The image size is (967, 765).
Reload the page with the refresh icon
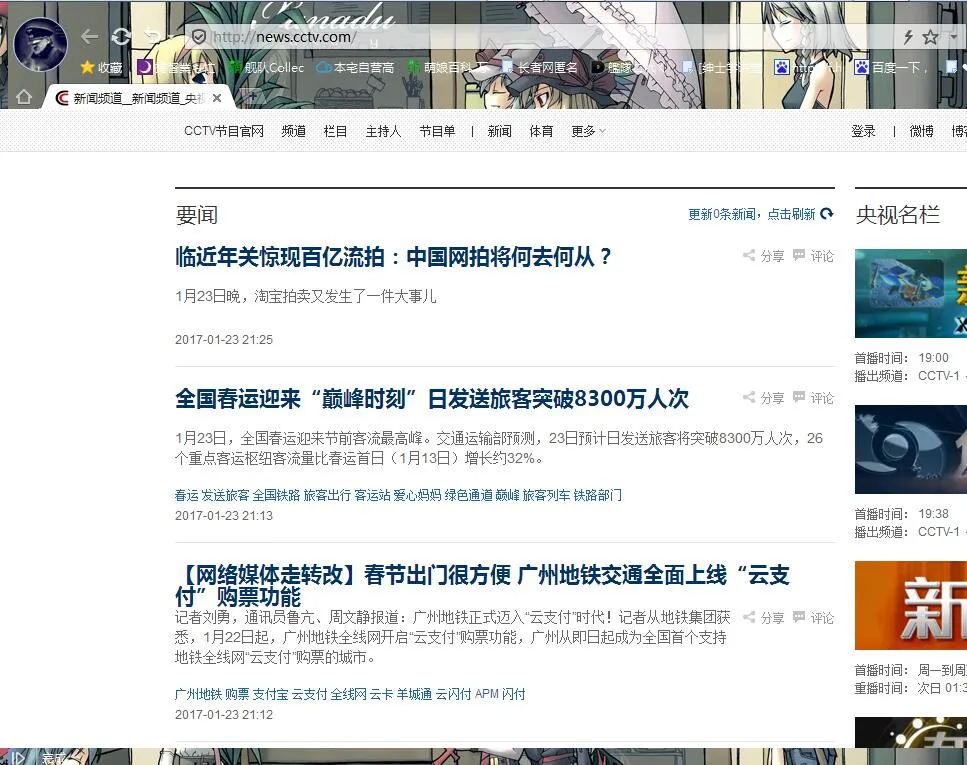tap(121, 37)
